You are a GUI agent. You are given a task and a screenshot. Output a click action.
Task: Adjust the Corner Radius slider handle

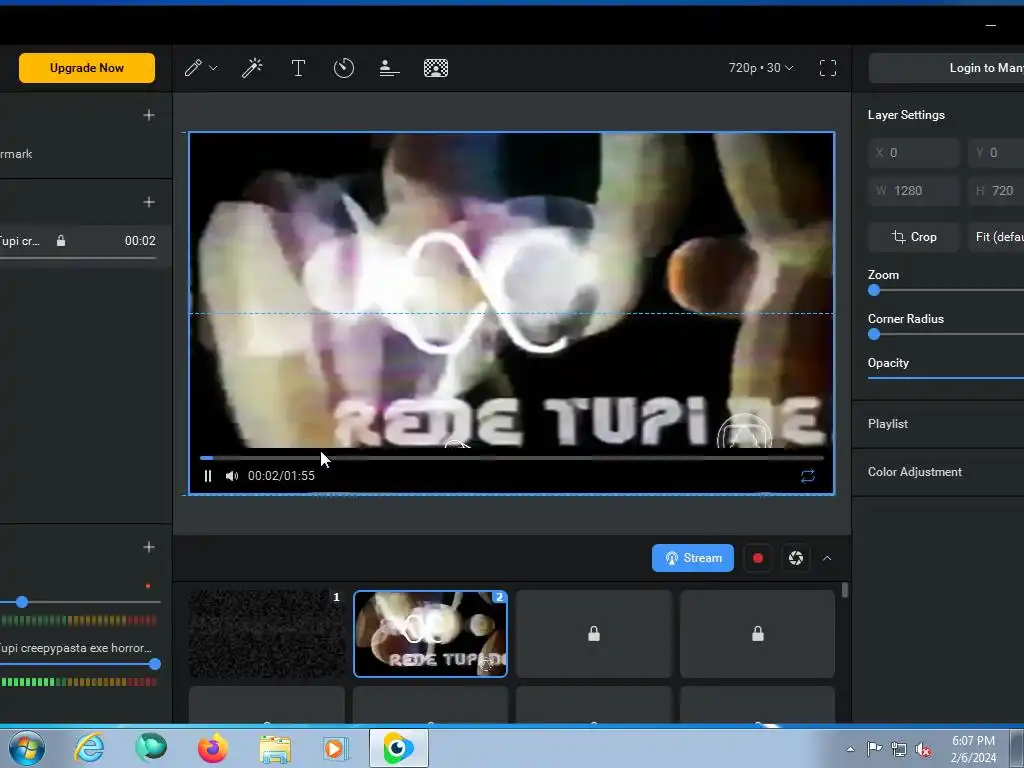tap(874, 334)
